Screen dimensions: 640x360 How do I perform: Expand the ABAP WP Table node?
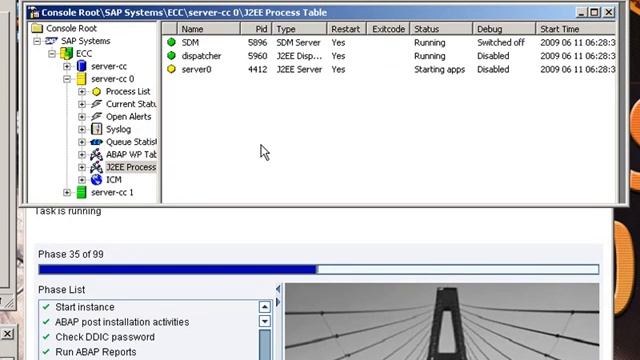click(x=82, y=155)
